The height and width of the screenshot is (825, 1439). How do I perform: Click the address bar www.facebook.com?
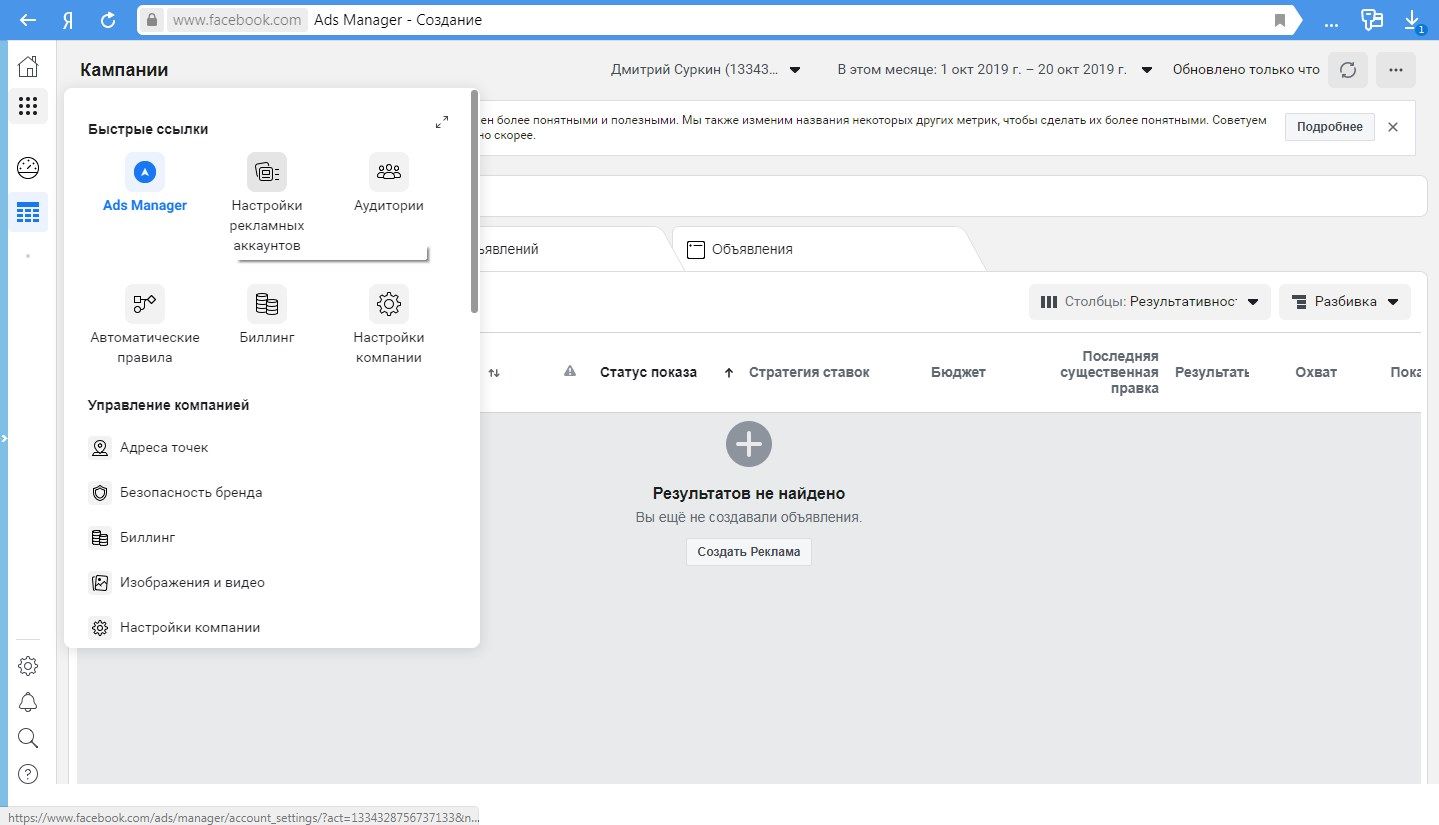pos(237,20)
